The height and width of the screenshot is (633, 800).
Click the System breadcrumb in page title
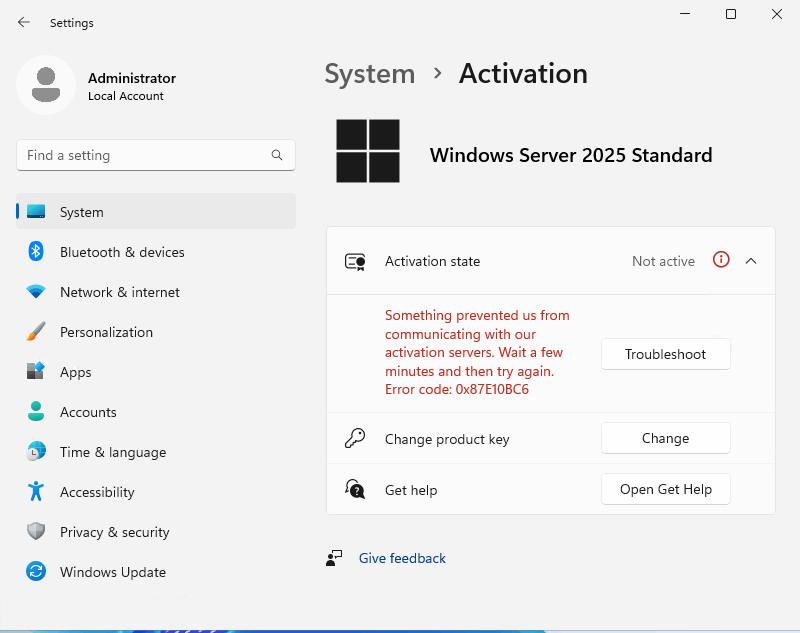[370, 74]
